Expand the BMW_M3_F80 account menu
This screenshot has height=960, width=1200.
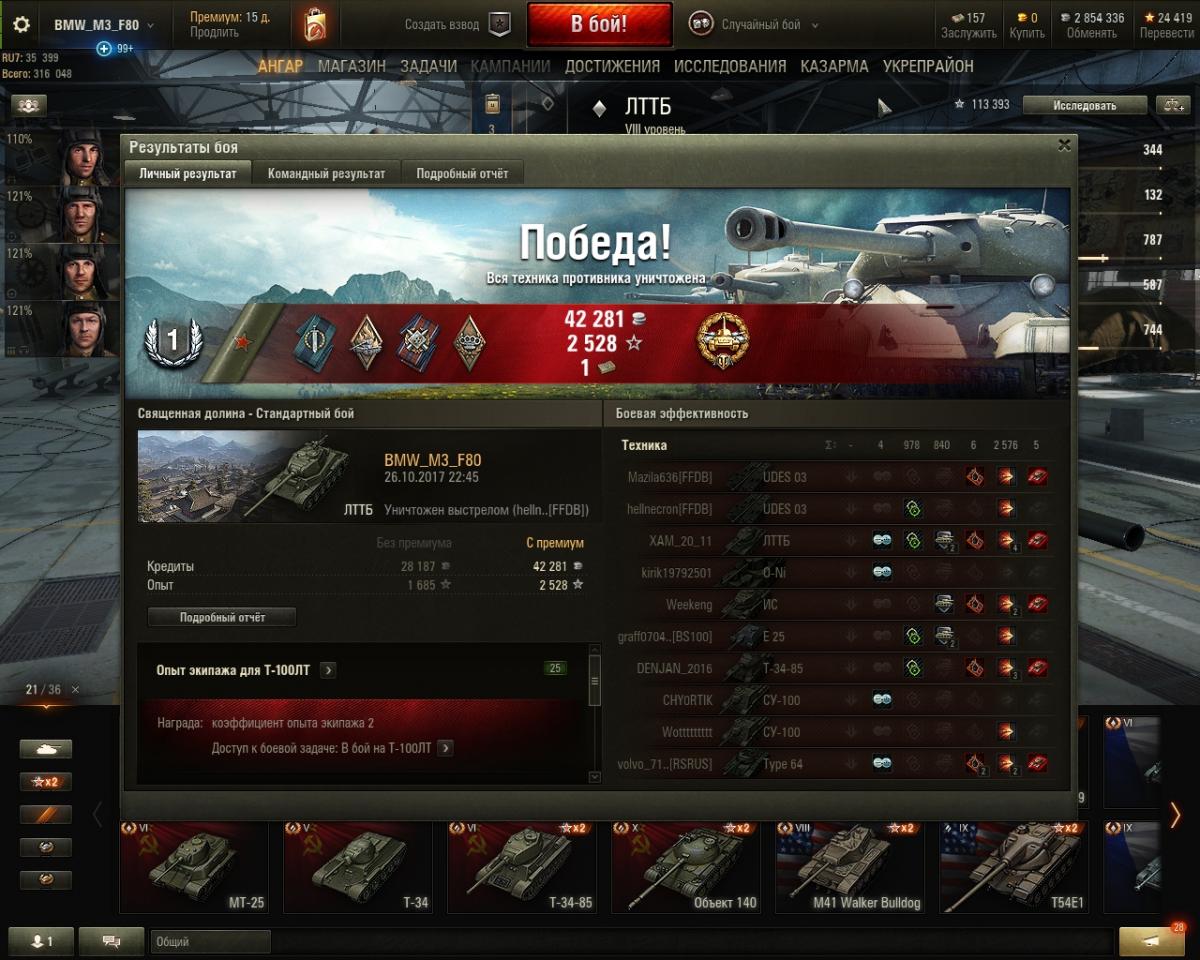click(x=104, y=25)
